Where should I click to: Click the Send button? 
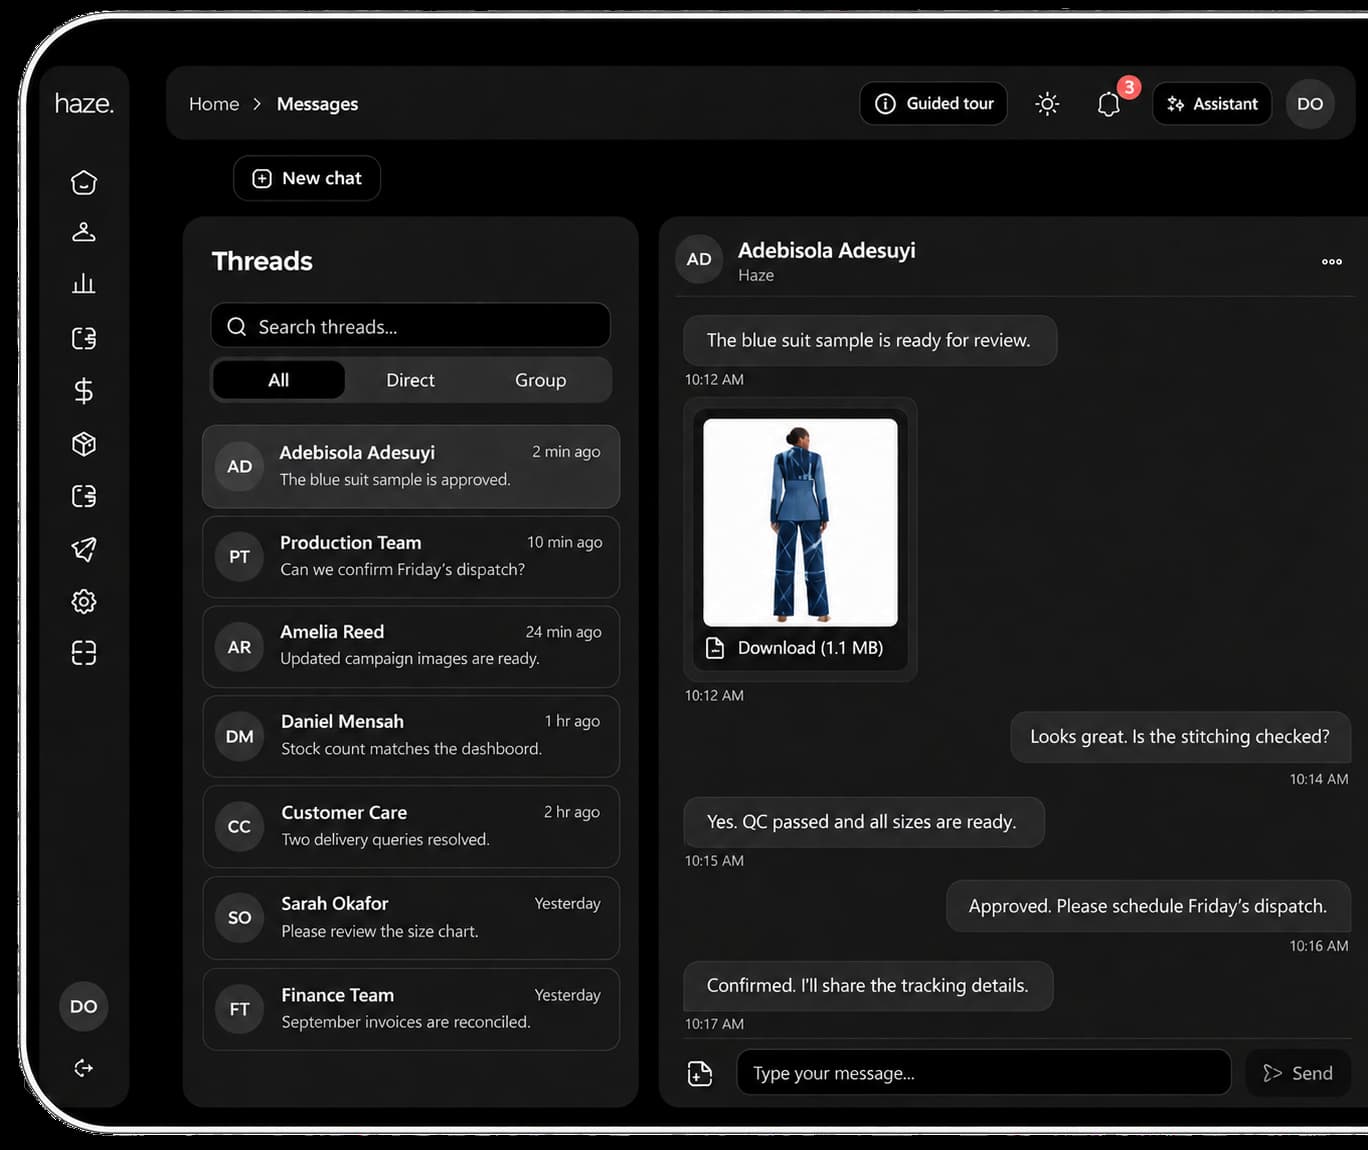point(1298,1073)
